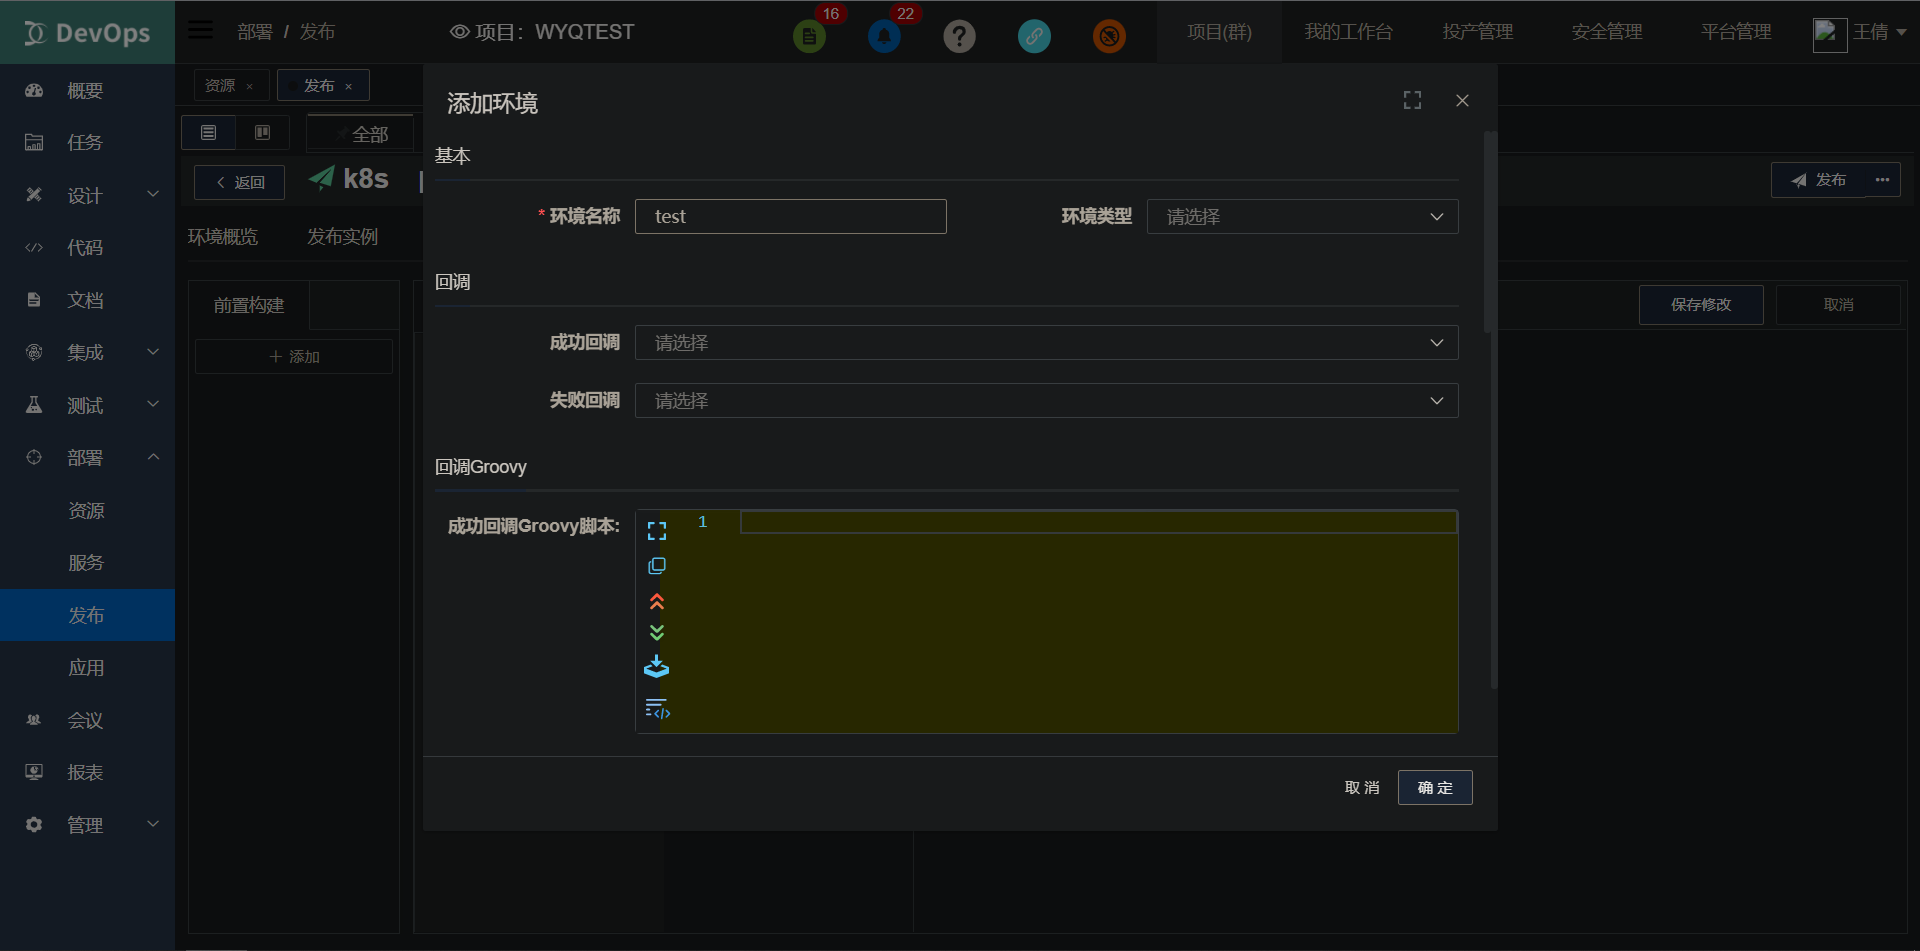Click the fullscreen icon in Groovy editor
Viewport: 1920px width, 951px height.
[656, 531]
